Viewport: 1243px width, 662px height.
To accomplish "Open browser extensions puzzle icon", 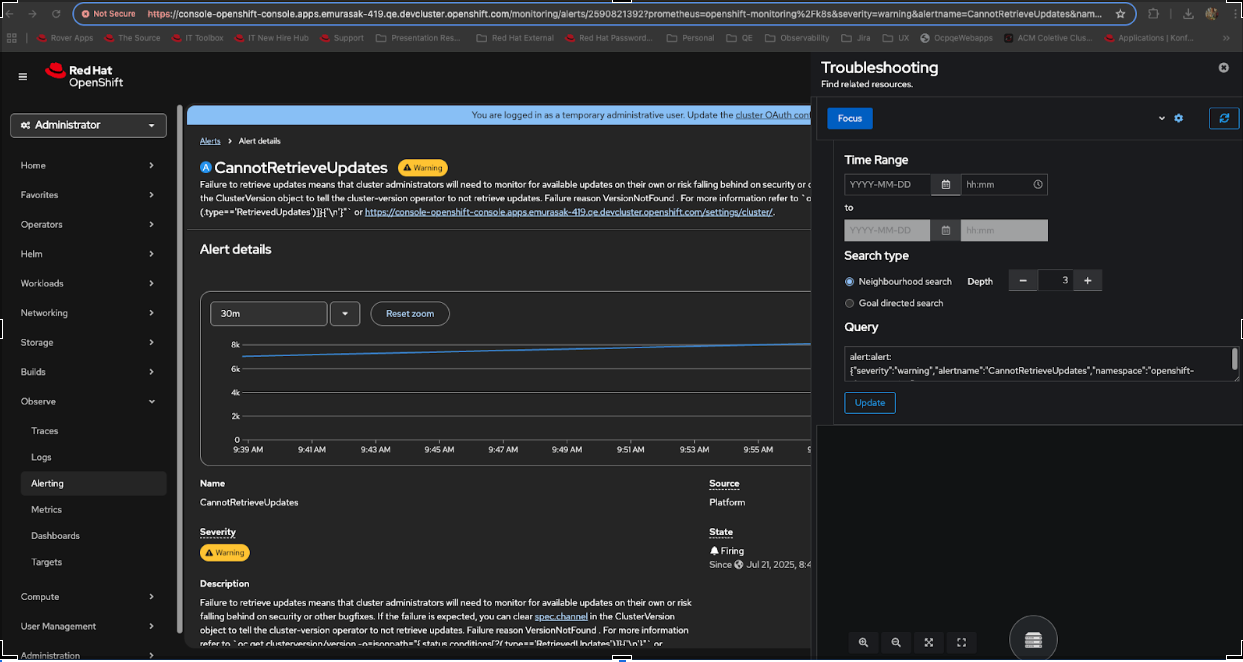I will tap(1154, 14).
